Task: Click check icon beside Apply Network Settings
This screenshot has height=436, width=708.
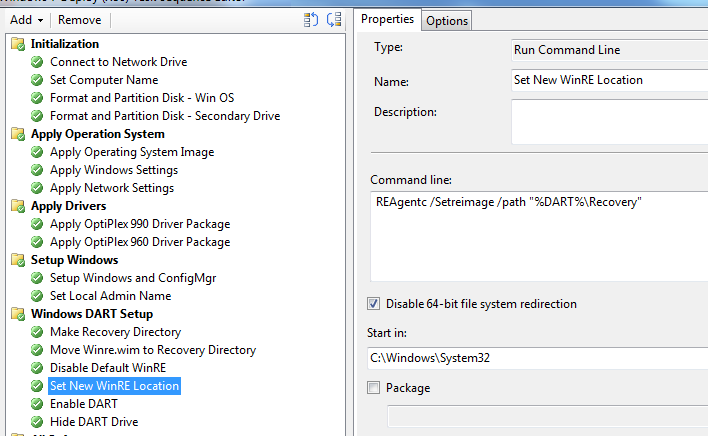Action: tap(37, 188)
